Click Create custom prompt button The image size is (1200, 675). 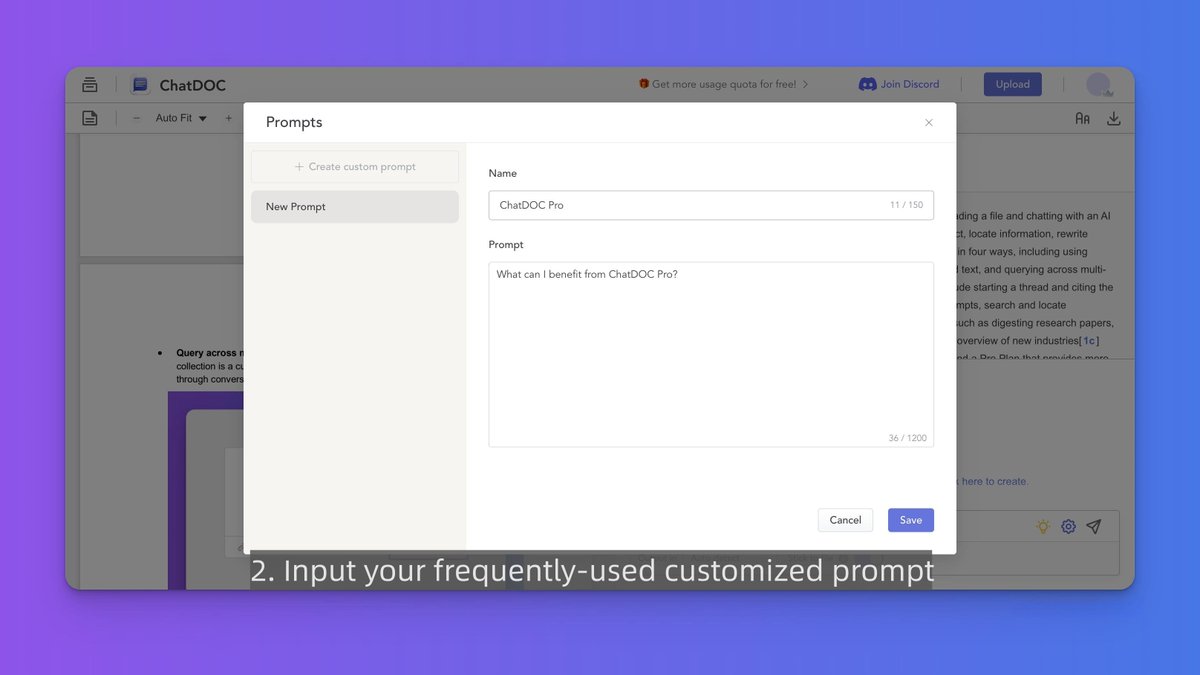[355, 167]
